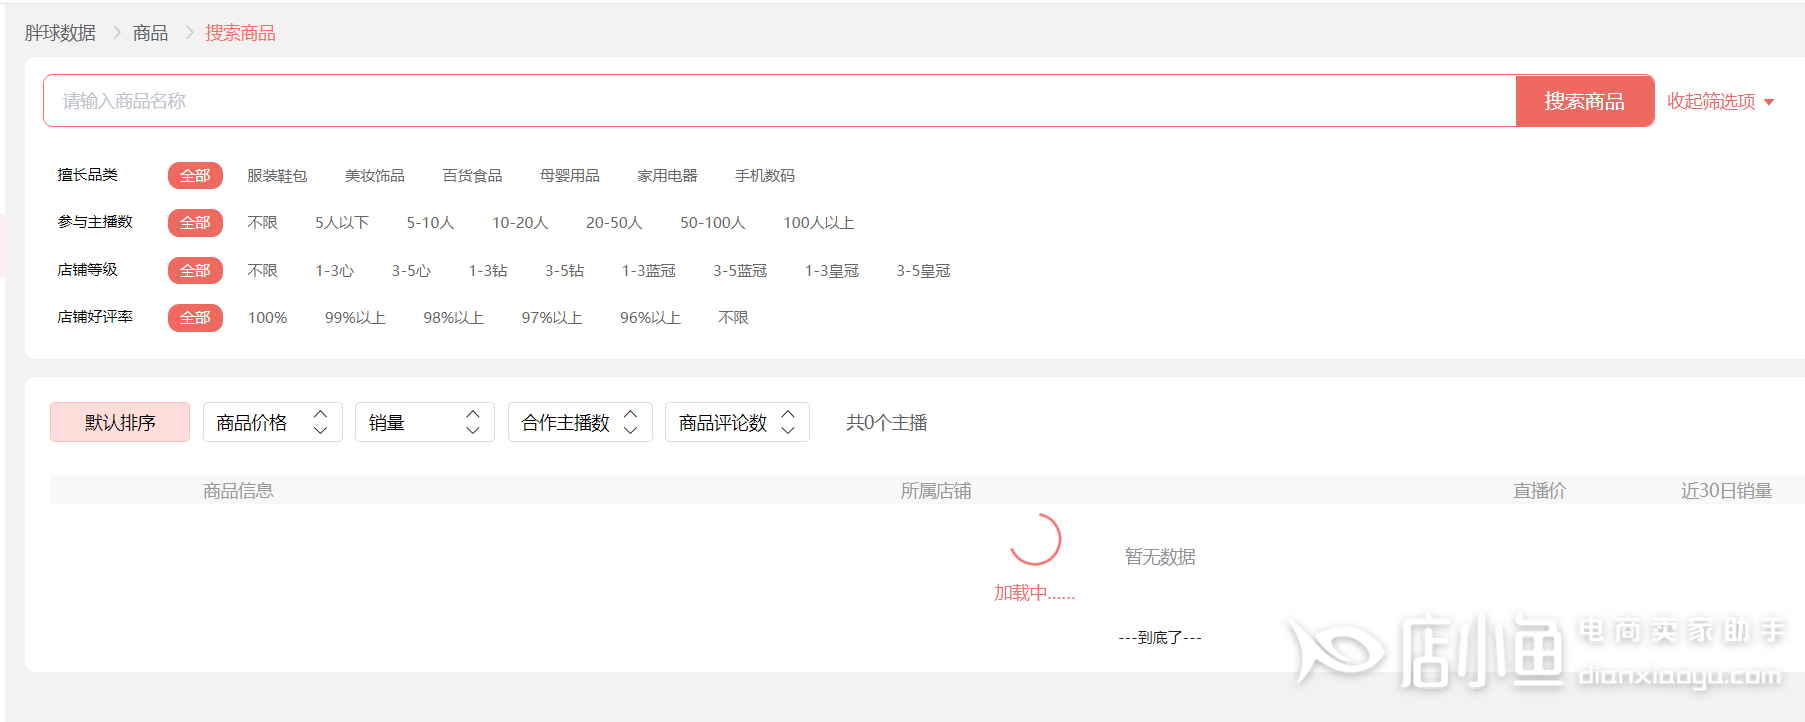Click the 直播价 column header
This screenshot has height=722, width=1805.
tap(1540, 491)
